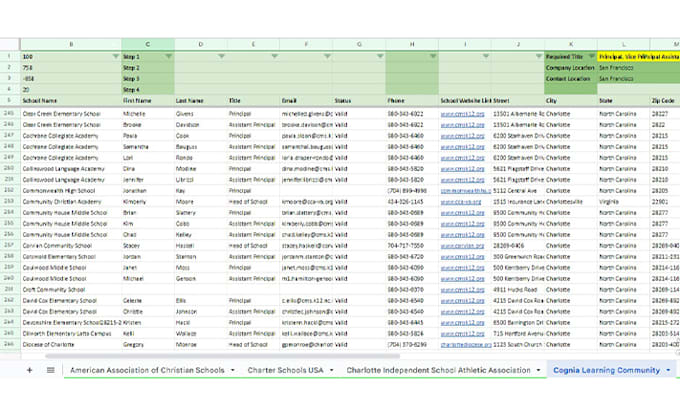Select Cotswold Elementary School cell
Screen dimensions: 680x411
coord(71,257)
